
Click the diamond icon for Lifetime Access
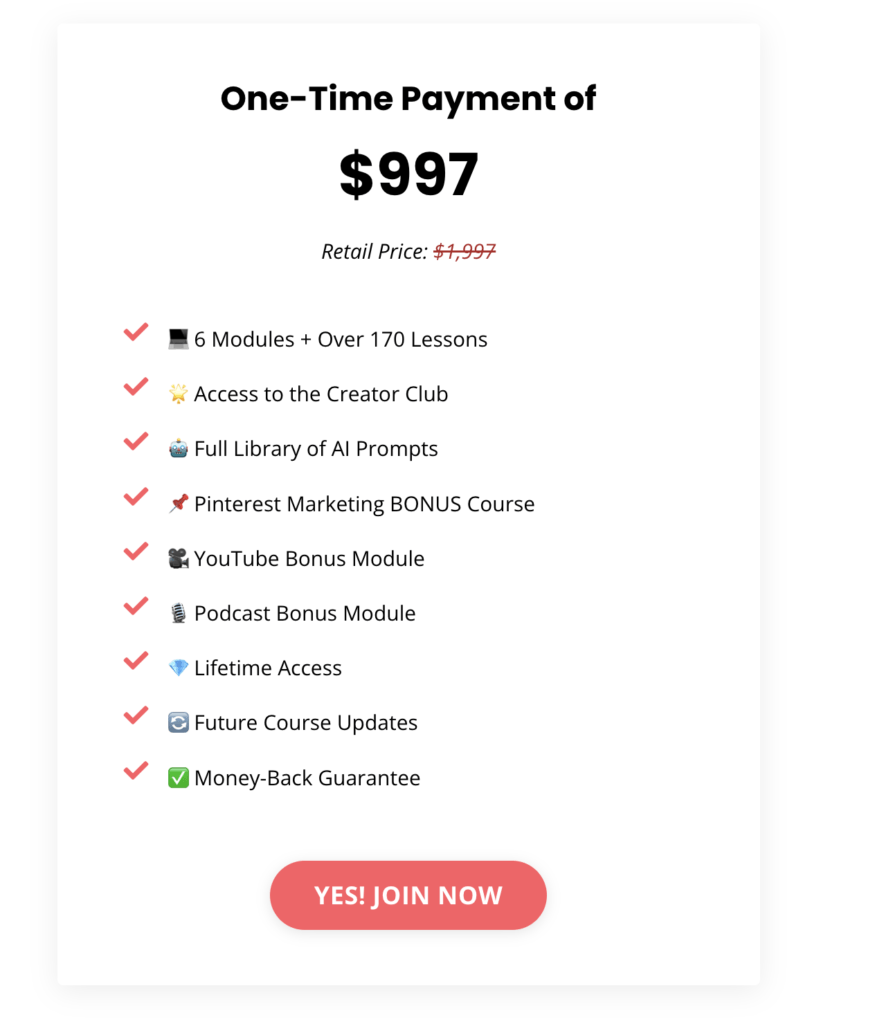179,667
